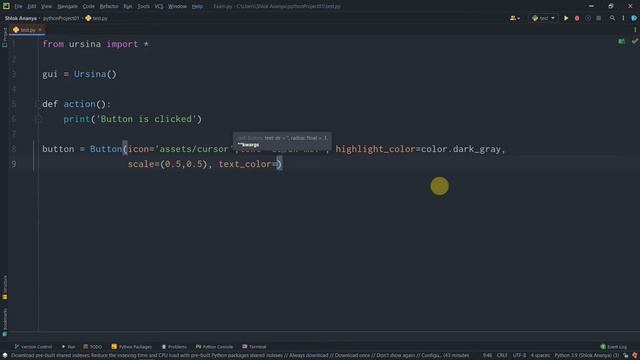The image size is (640, 360).
Task: Click the inspections checkmark icon in editor
Action: coord(635,41)
